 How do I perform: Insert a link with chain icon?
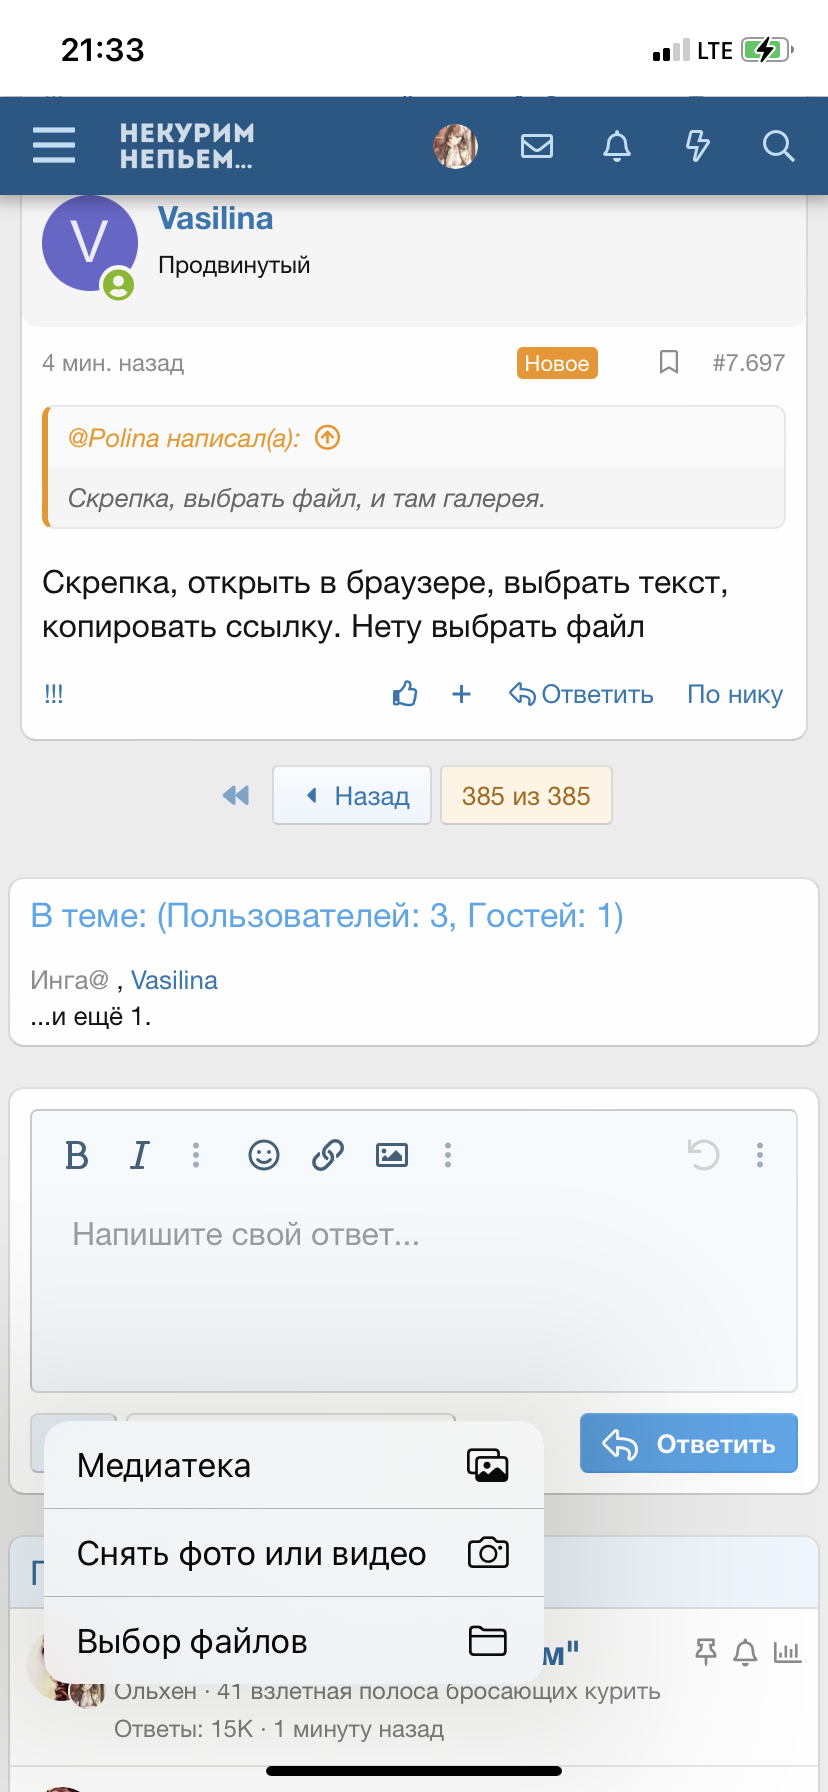[x=328, y=1156]
